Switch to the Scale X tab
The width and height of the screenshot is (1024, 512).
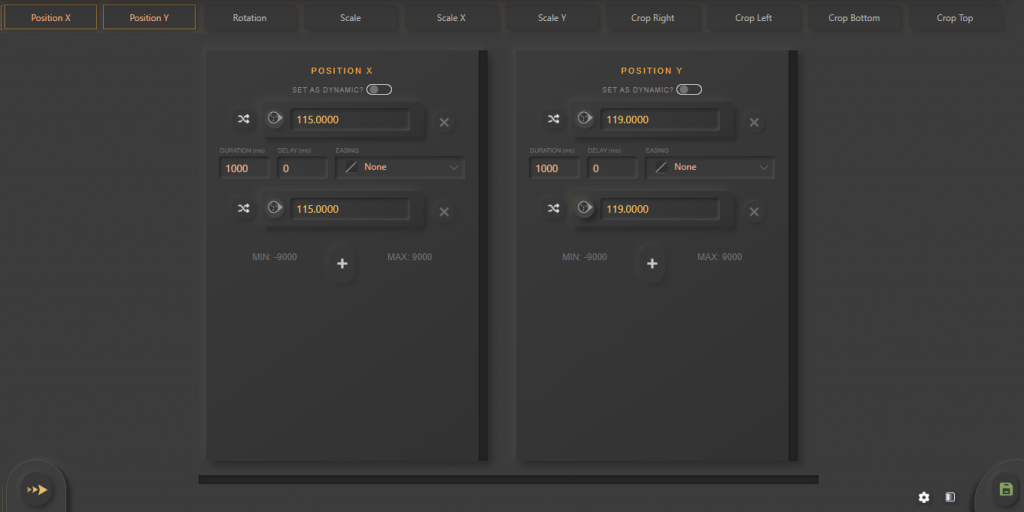point(451,17)
